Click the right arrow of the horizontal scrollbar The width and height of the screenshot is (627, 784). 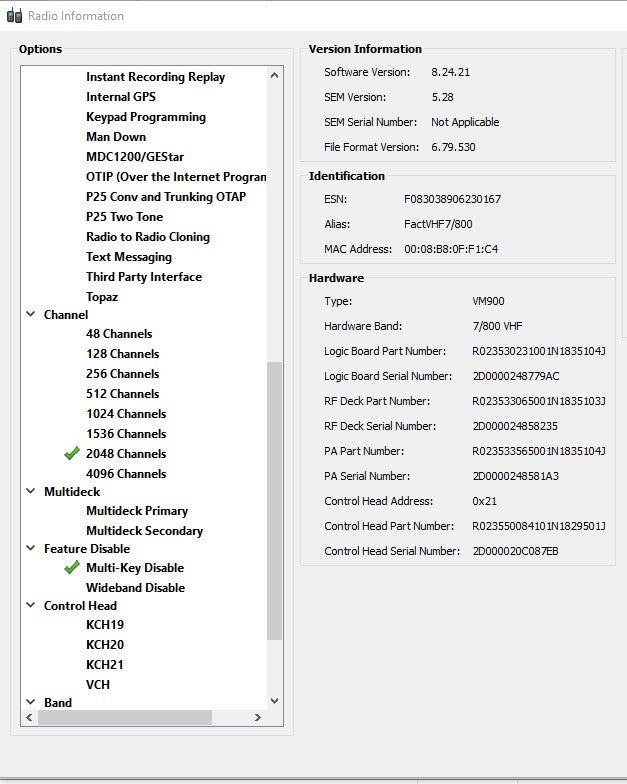[x=258, y=718]
